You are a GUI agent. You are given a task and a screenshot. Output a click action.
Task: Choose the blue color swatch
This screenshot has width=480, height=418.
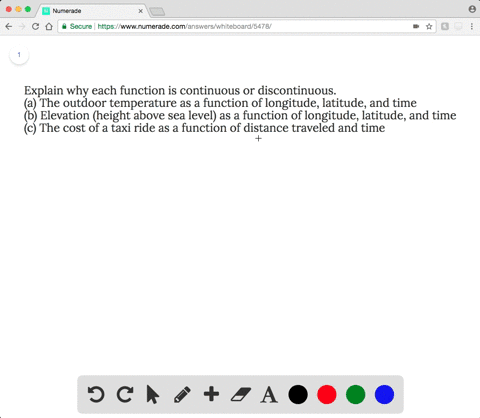pyautogui.click(x=384, y=395)
